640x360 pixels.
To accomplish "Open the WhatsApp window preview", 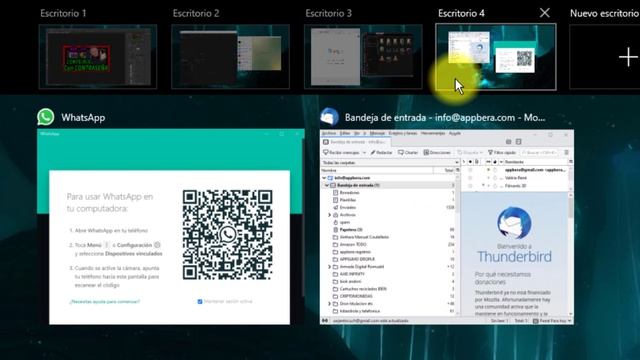I will pos(171,227).
